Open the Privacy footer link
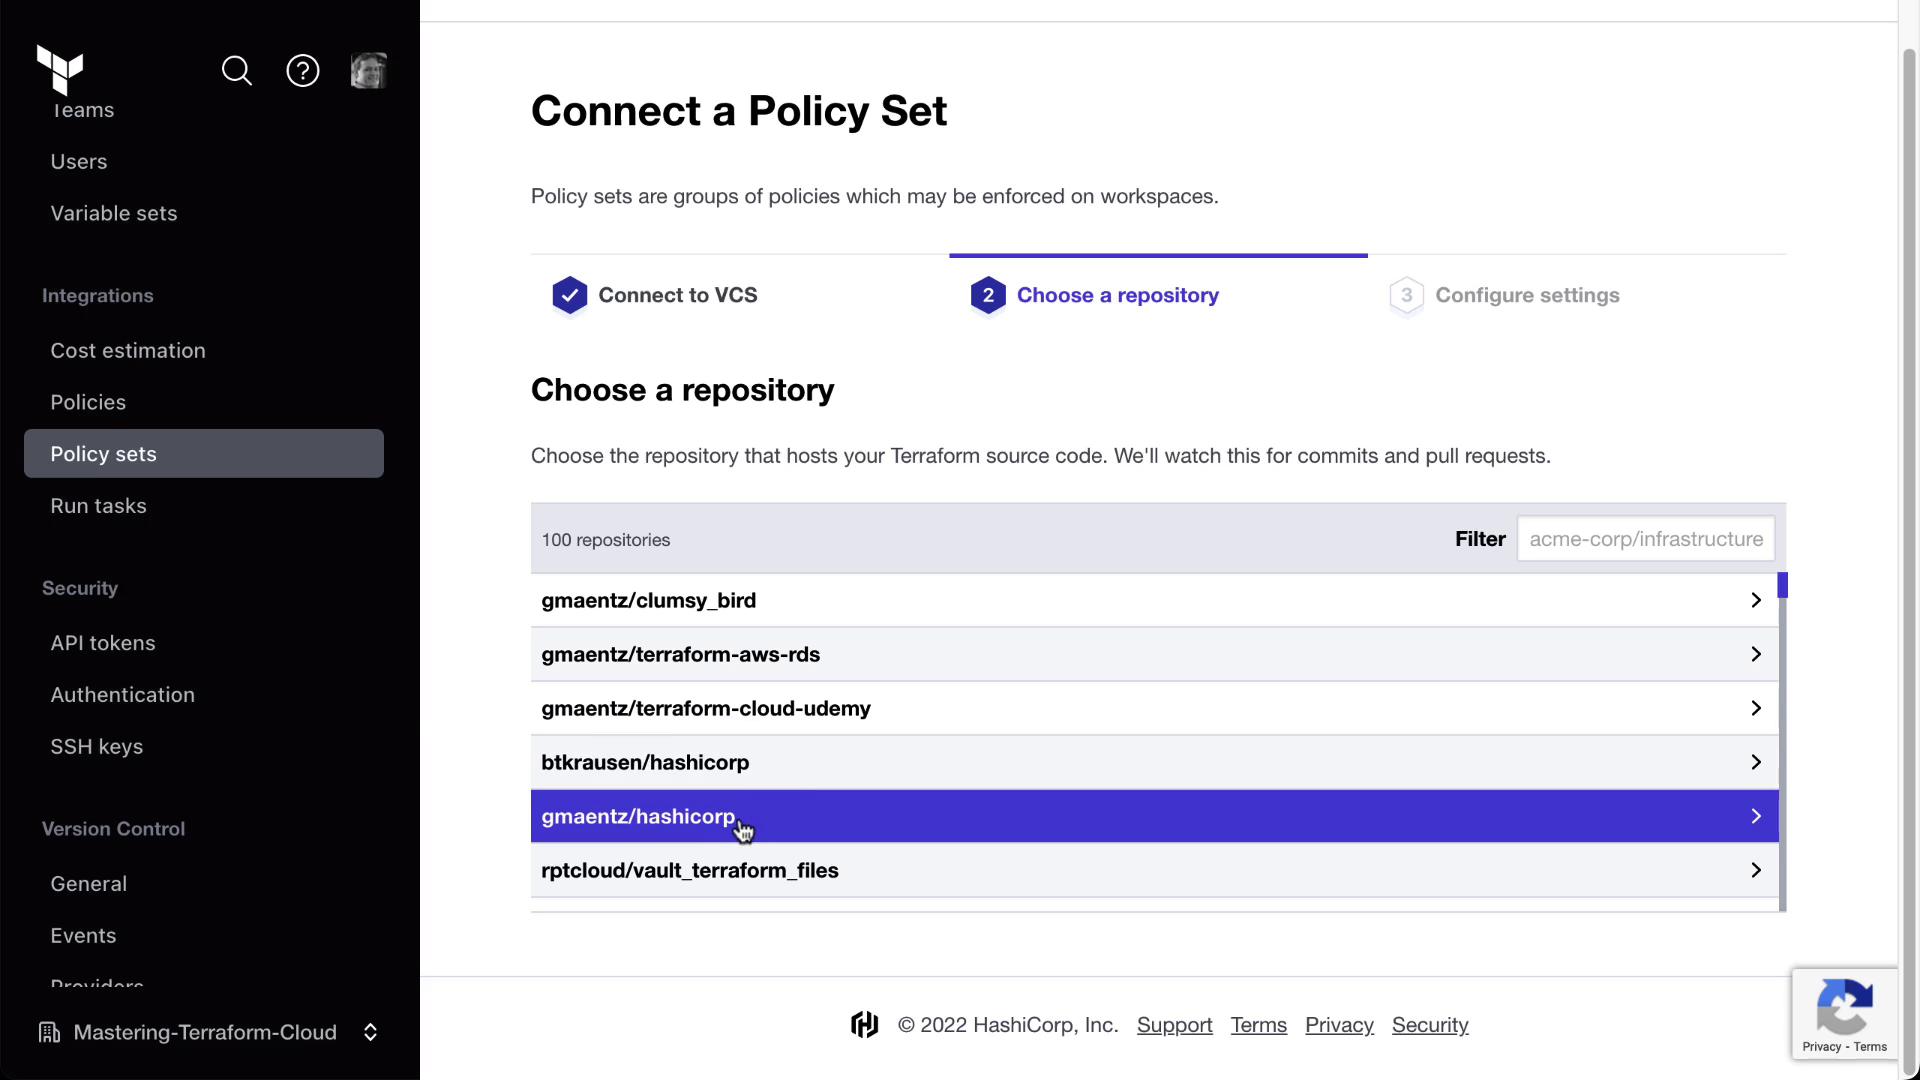Screen dimensions: 1920x1080 (1339, 1025)
